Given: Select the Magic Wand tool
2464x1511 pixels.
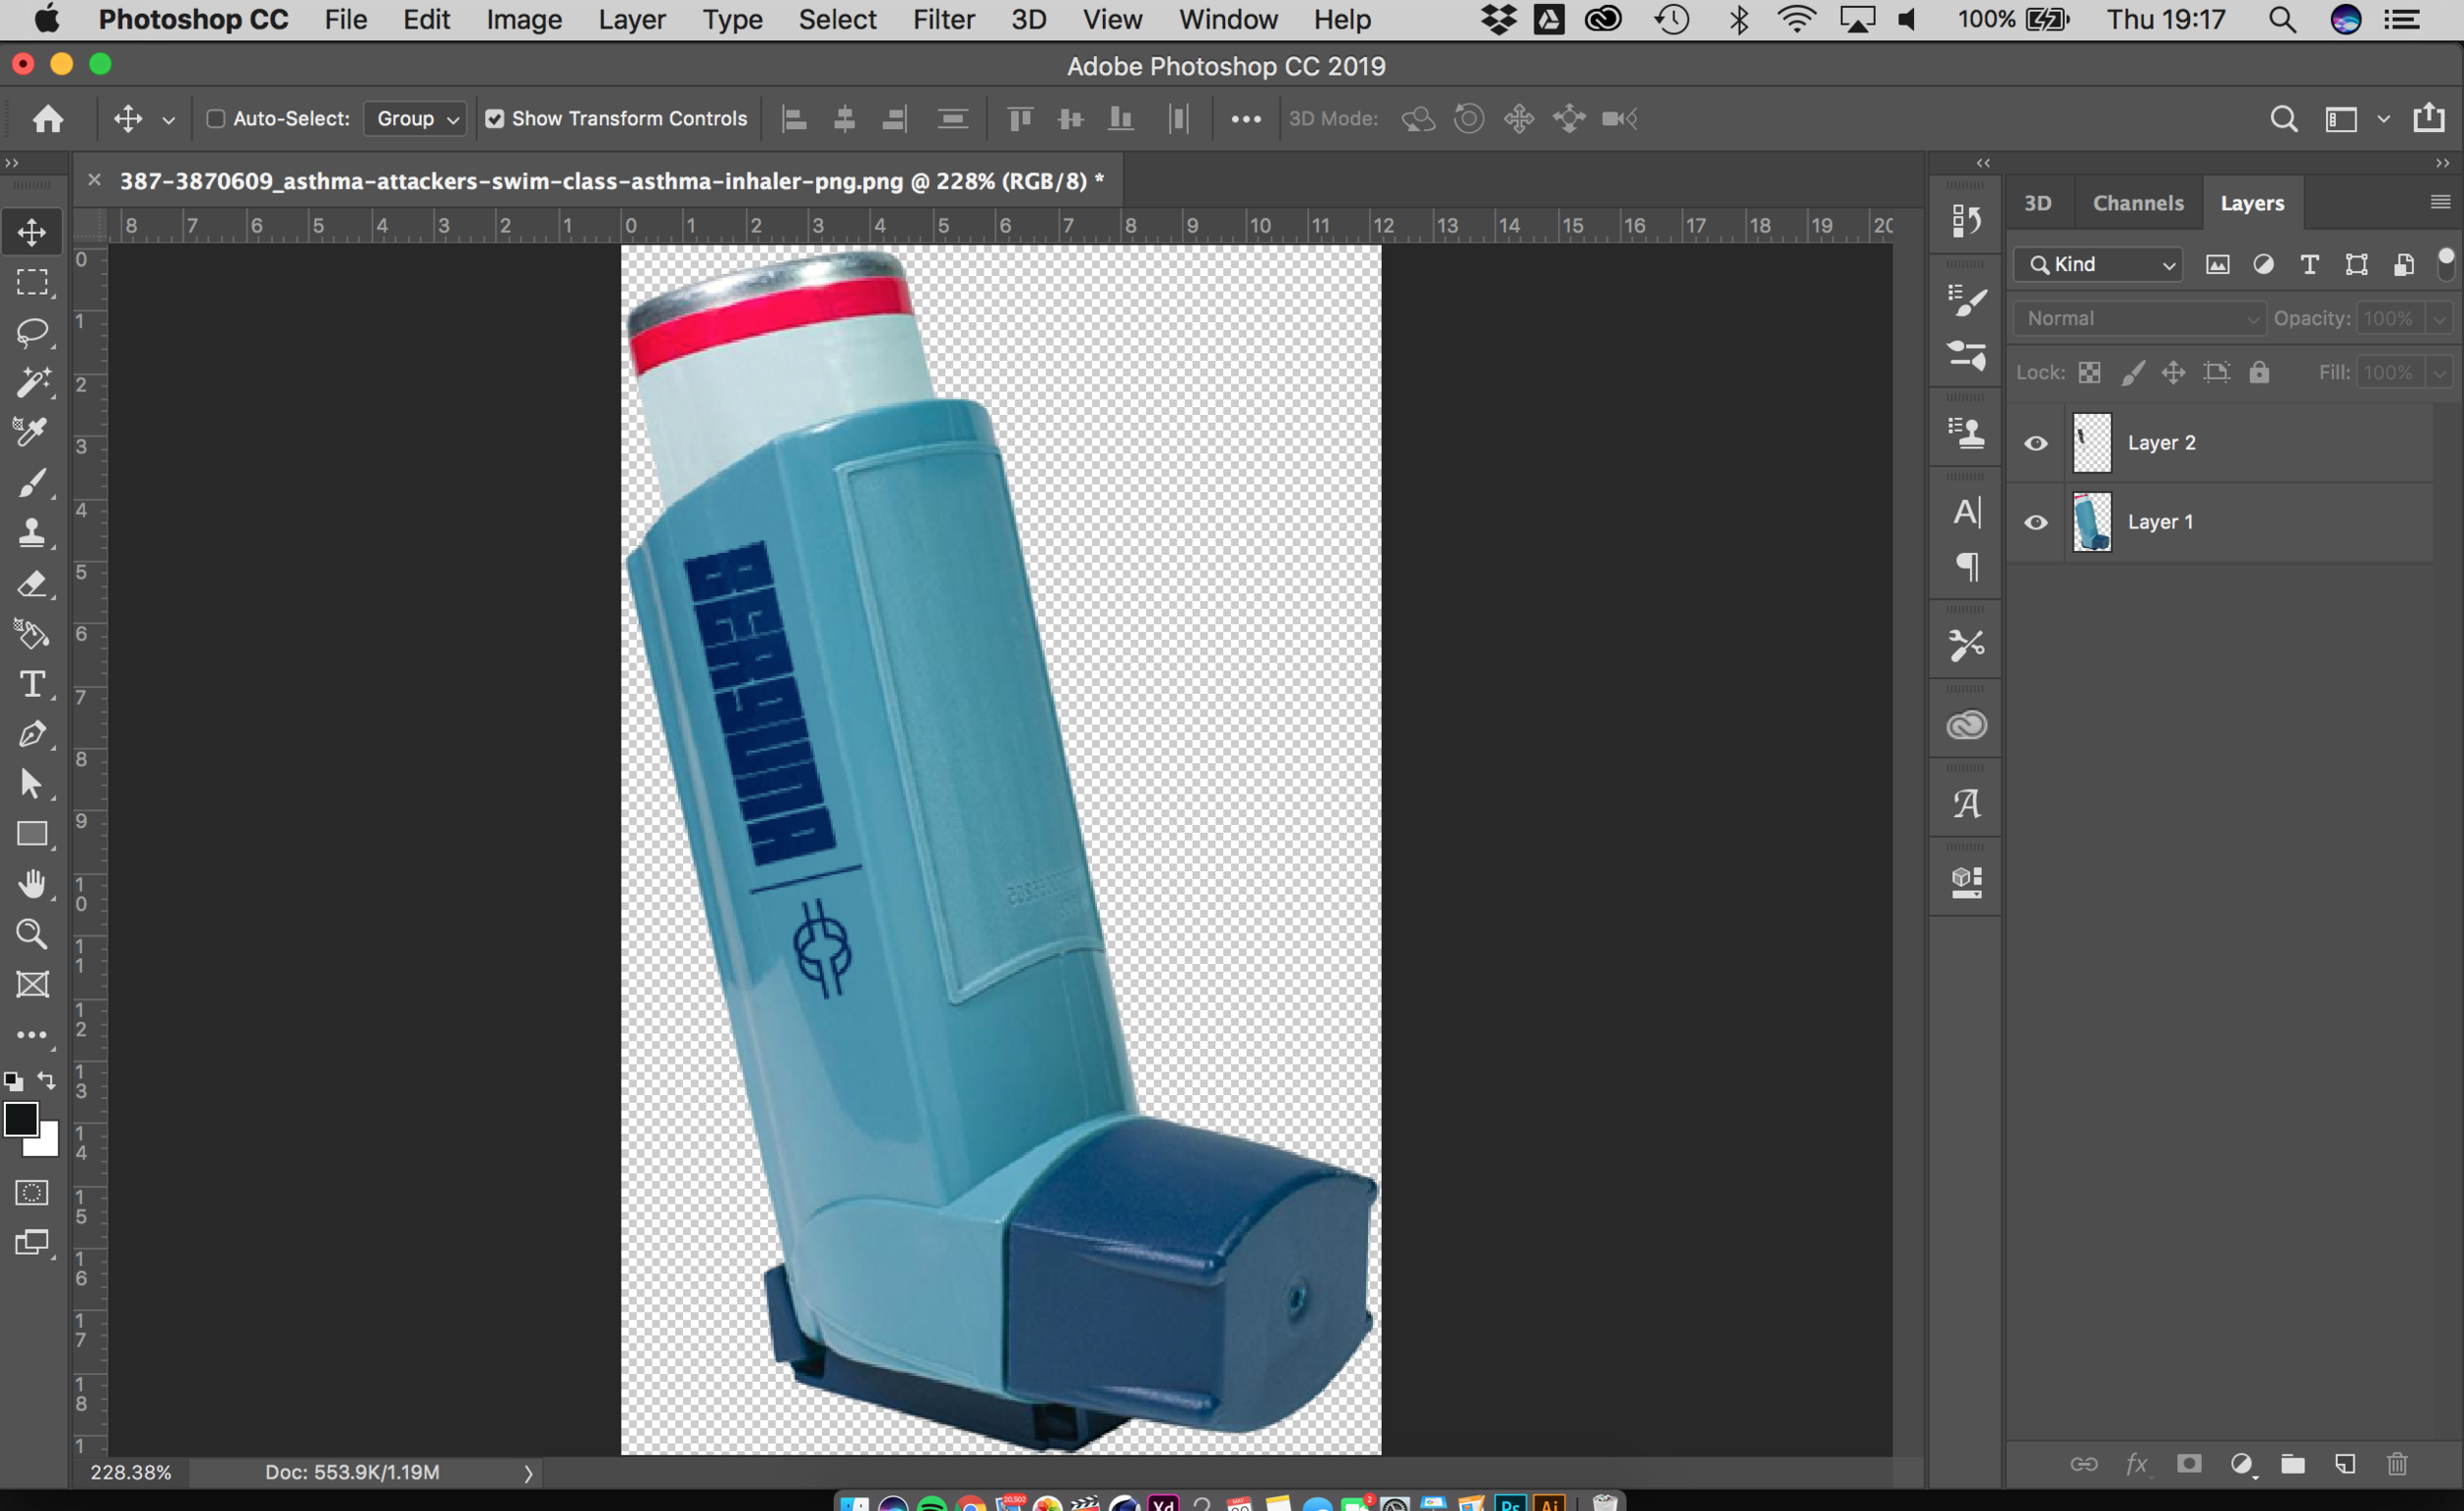Looking at the screenshot, I should pyautogui.click(x=32, y=382).
